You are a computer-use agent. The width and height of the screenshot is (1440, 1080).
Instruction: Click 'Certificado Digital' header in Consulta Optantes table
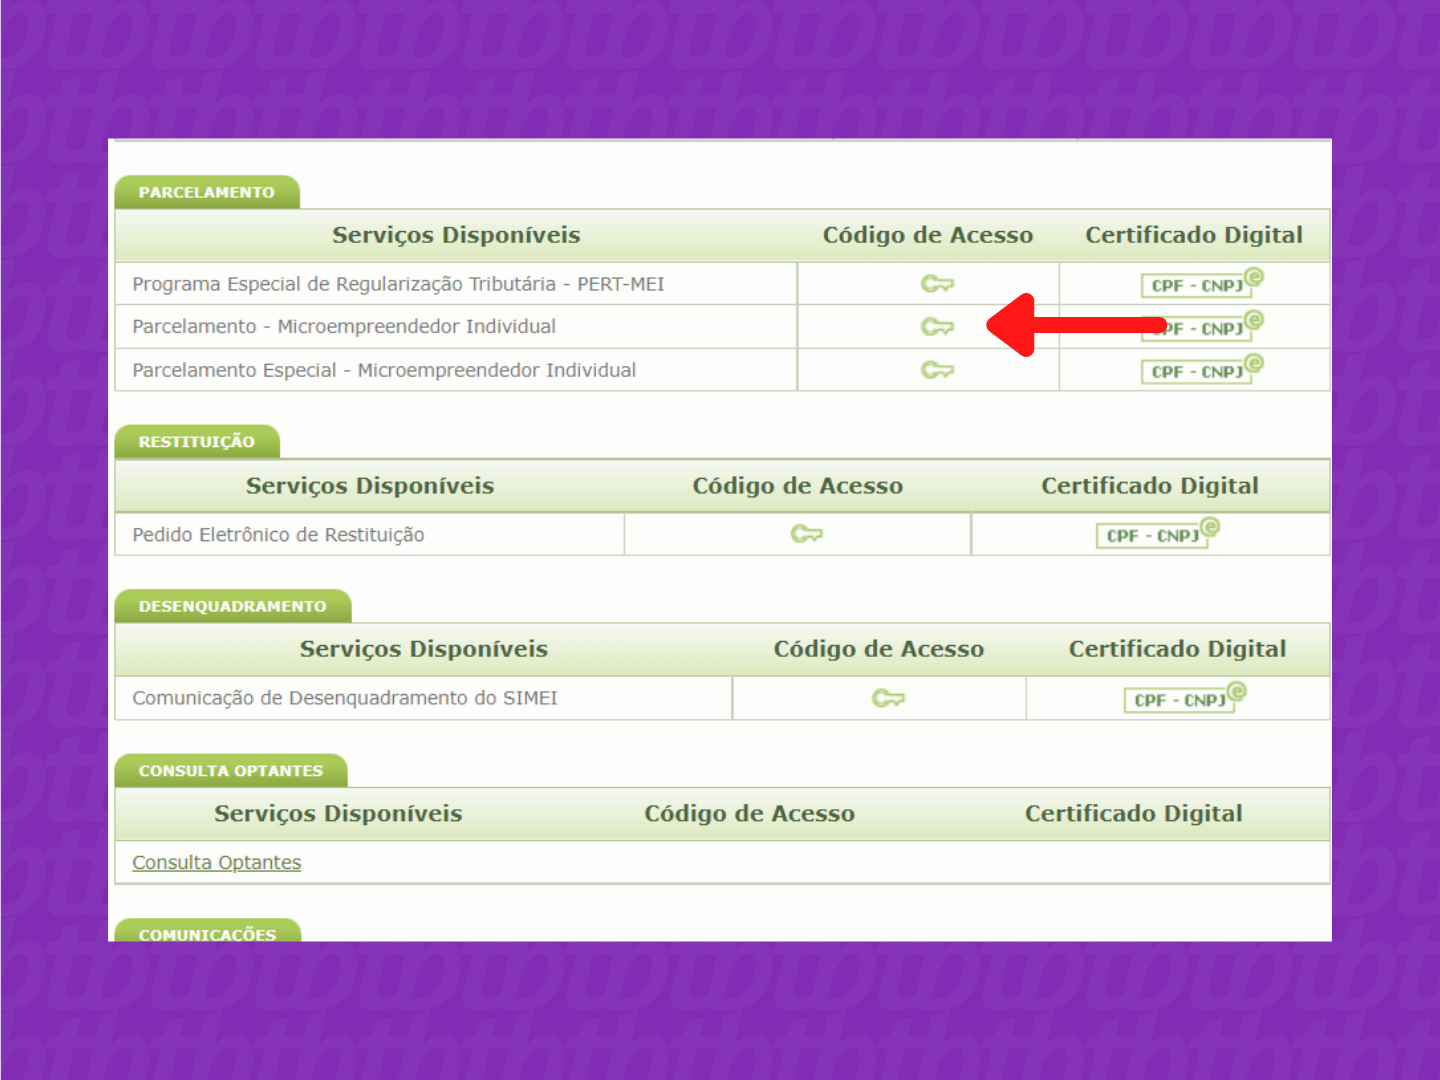coord(1134,814)
